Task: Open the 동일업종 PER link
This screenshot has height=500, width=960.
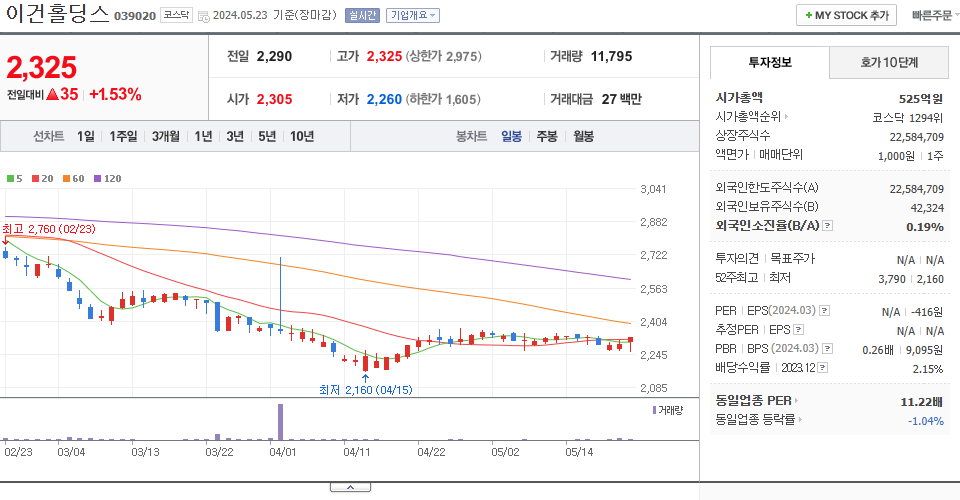Action: tap(757, 401)
